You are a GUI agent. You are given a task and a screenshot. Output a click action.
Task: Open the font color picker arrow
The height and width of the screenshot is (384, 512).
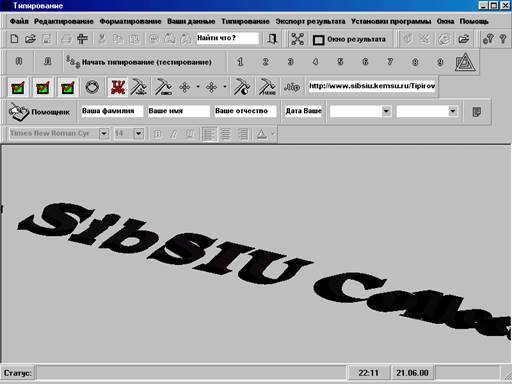pos(273,134)
